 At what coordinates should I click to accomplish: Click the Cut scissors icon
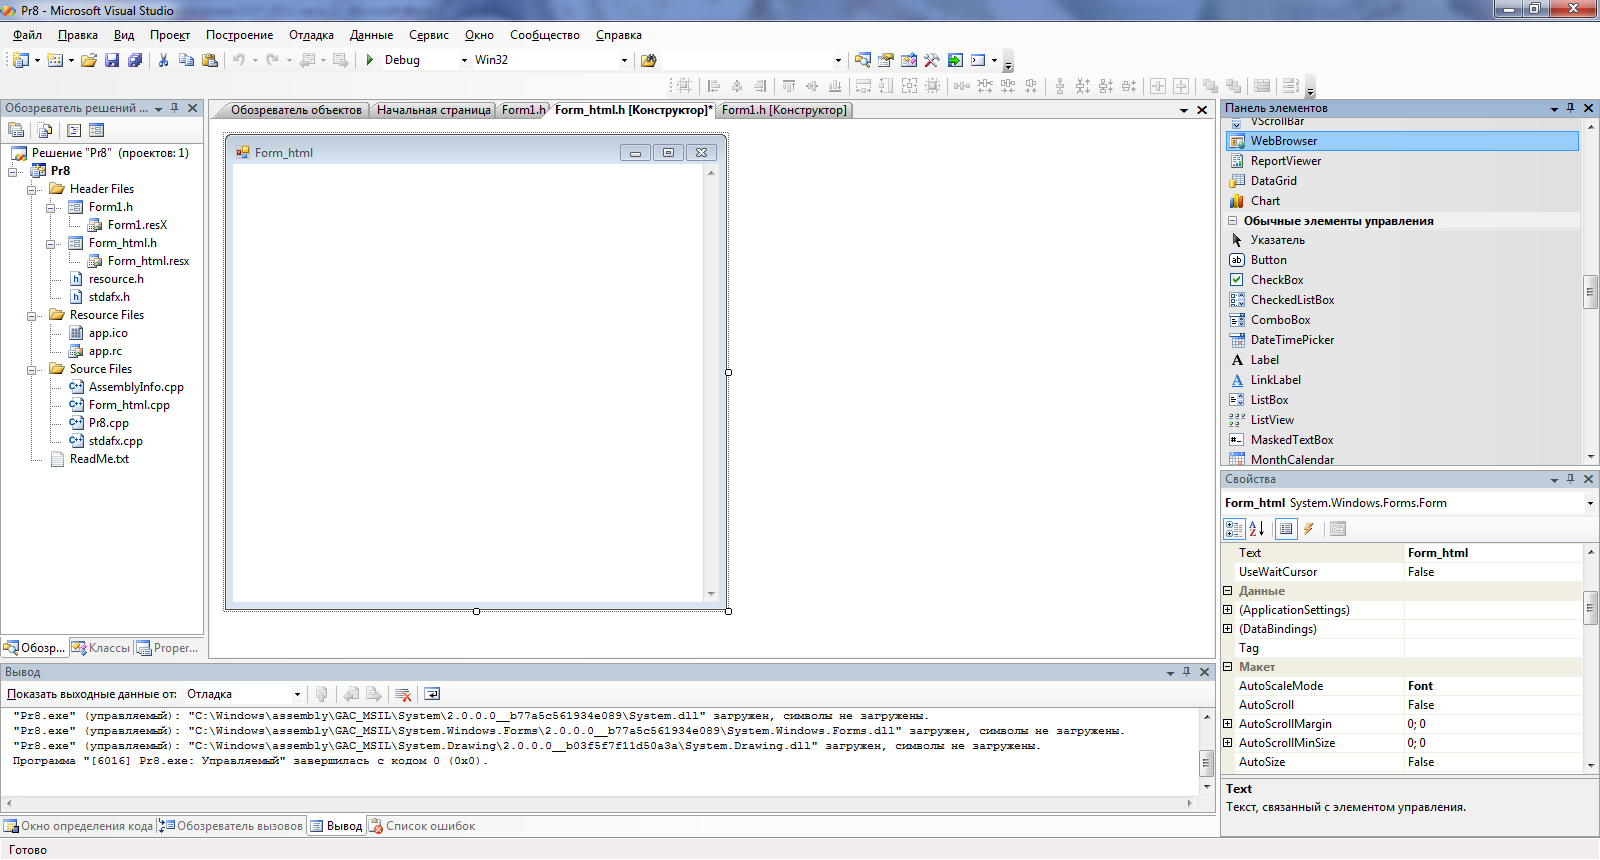(163, 60)
